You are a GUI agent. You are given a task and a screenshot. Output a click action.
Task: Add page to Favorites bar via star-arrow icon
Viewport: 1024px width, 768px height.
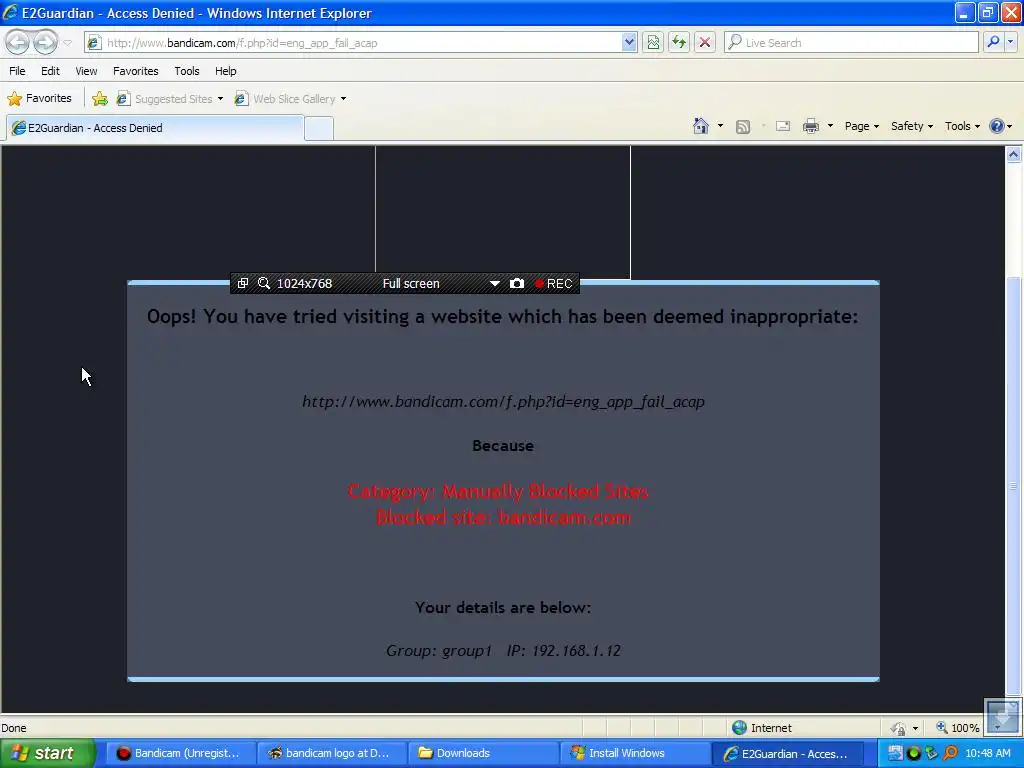100,99
